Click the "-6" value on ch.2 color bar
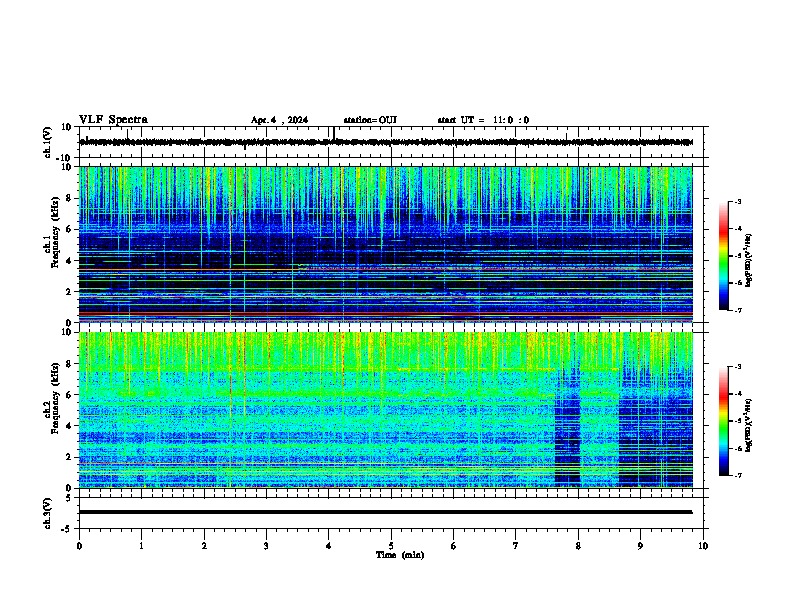Image resolution: width=792 pixels, height=612 pixels. tap(737, 448)
